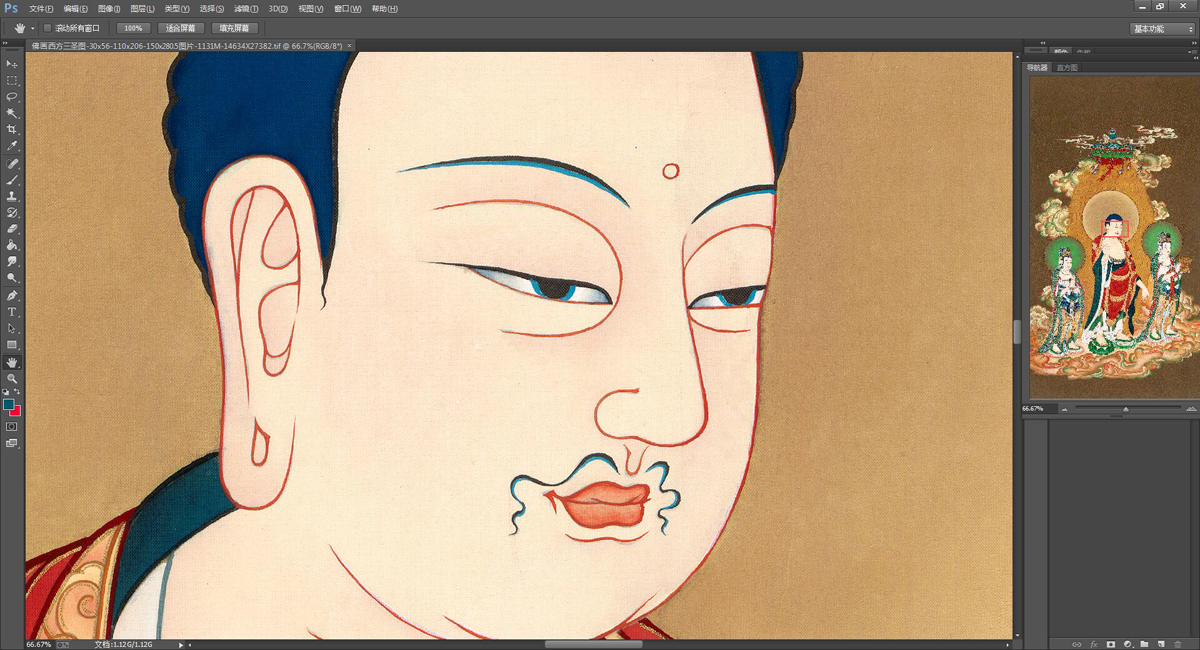Add a layer mask
1200x650 pixels.
tap(1110, 643)
